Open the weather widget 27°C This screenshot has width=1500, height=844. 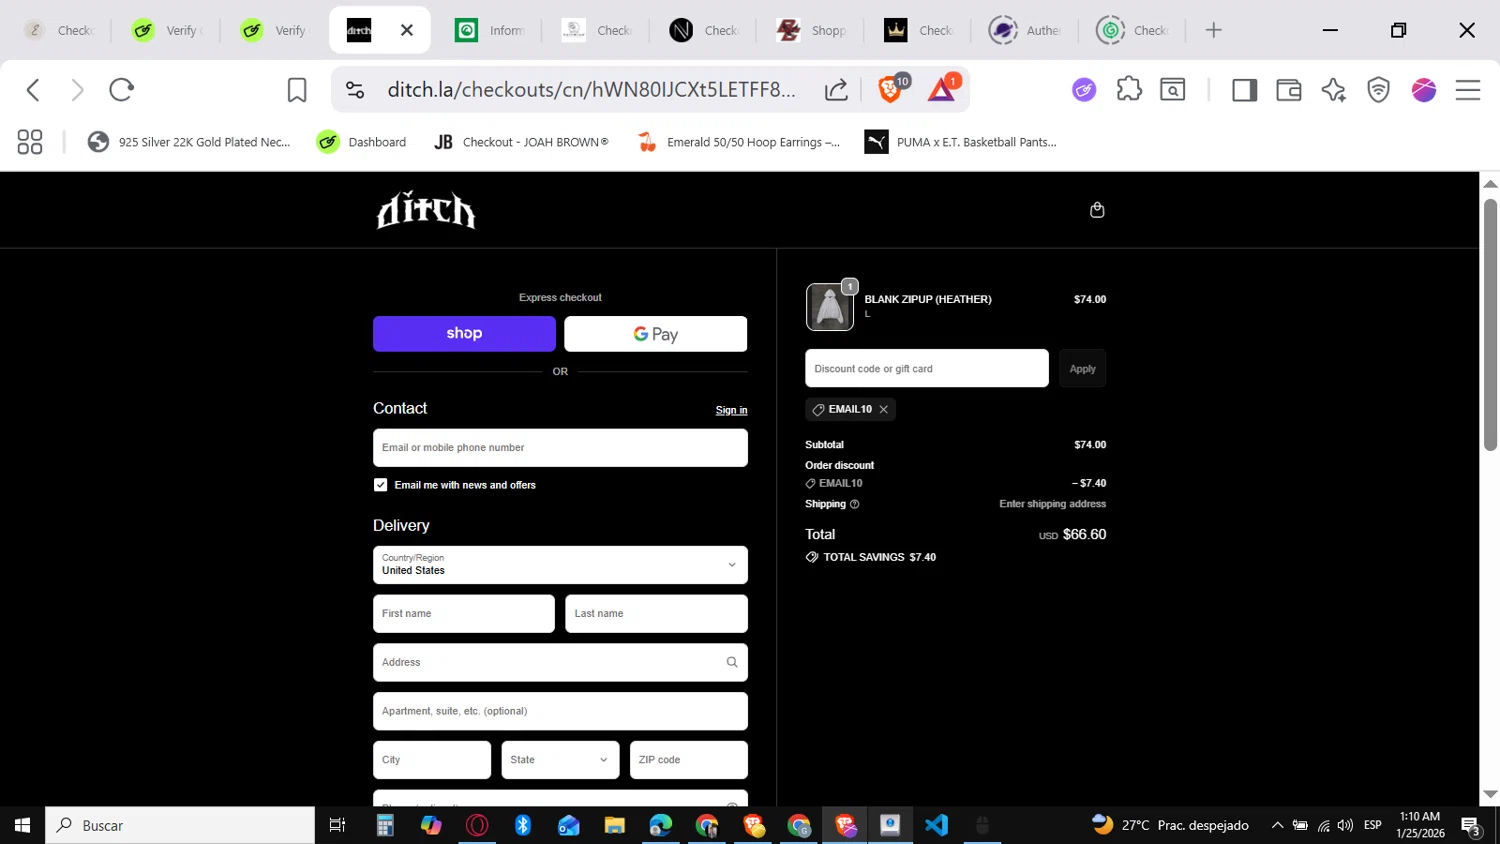point(1171,825)
